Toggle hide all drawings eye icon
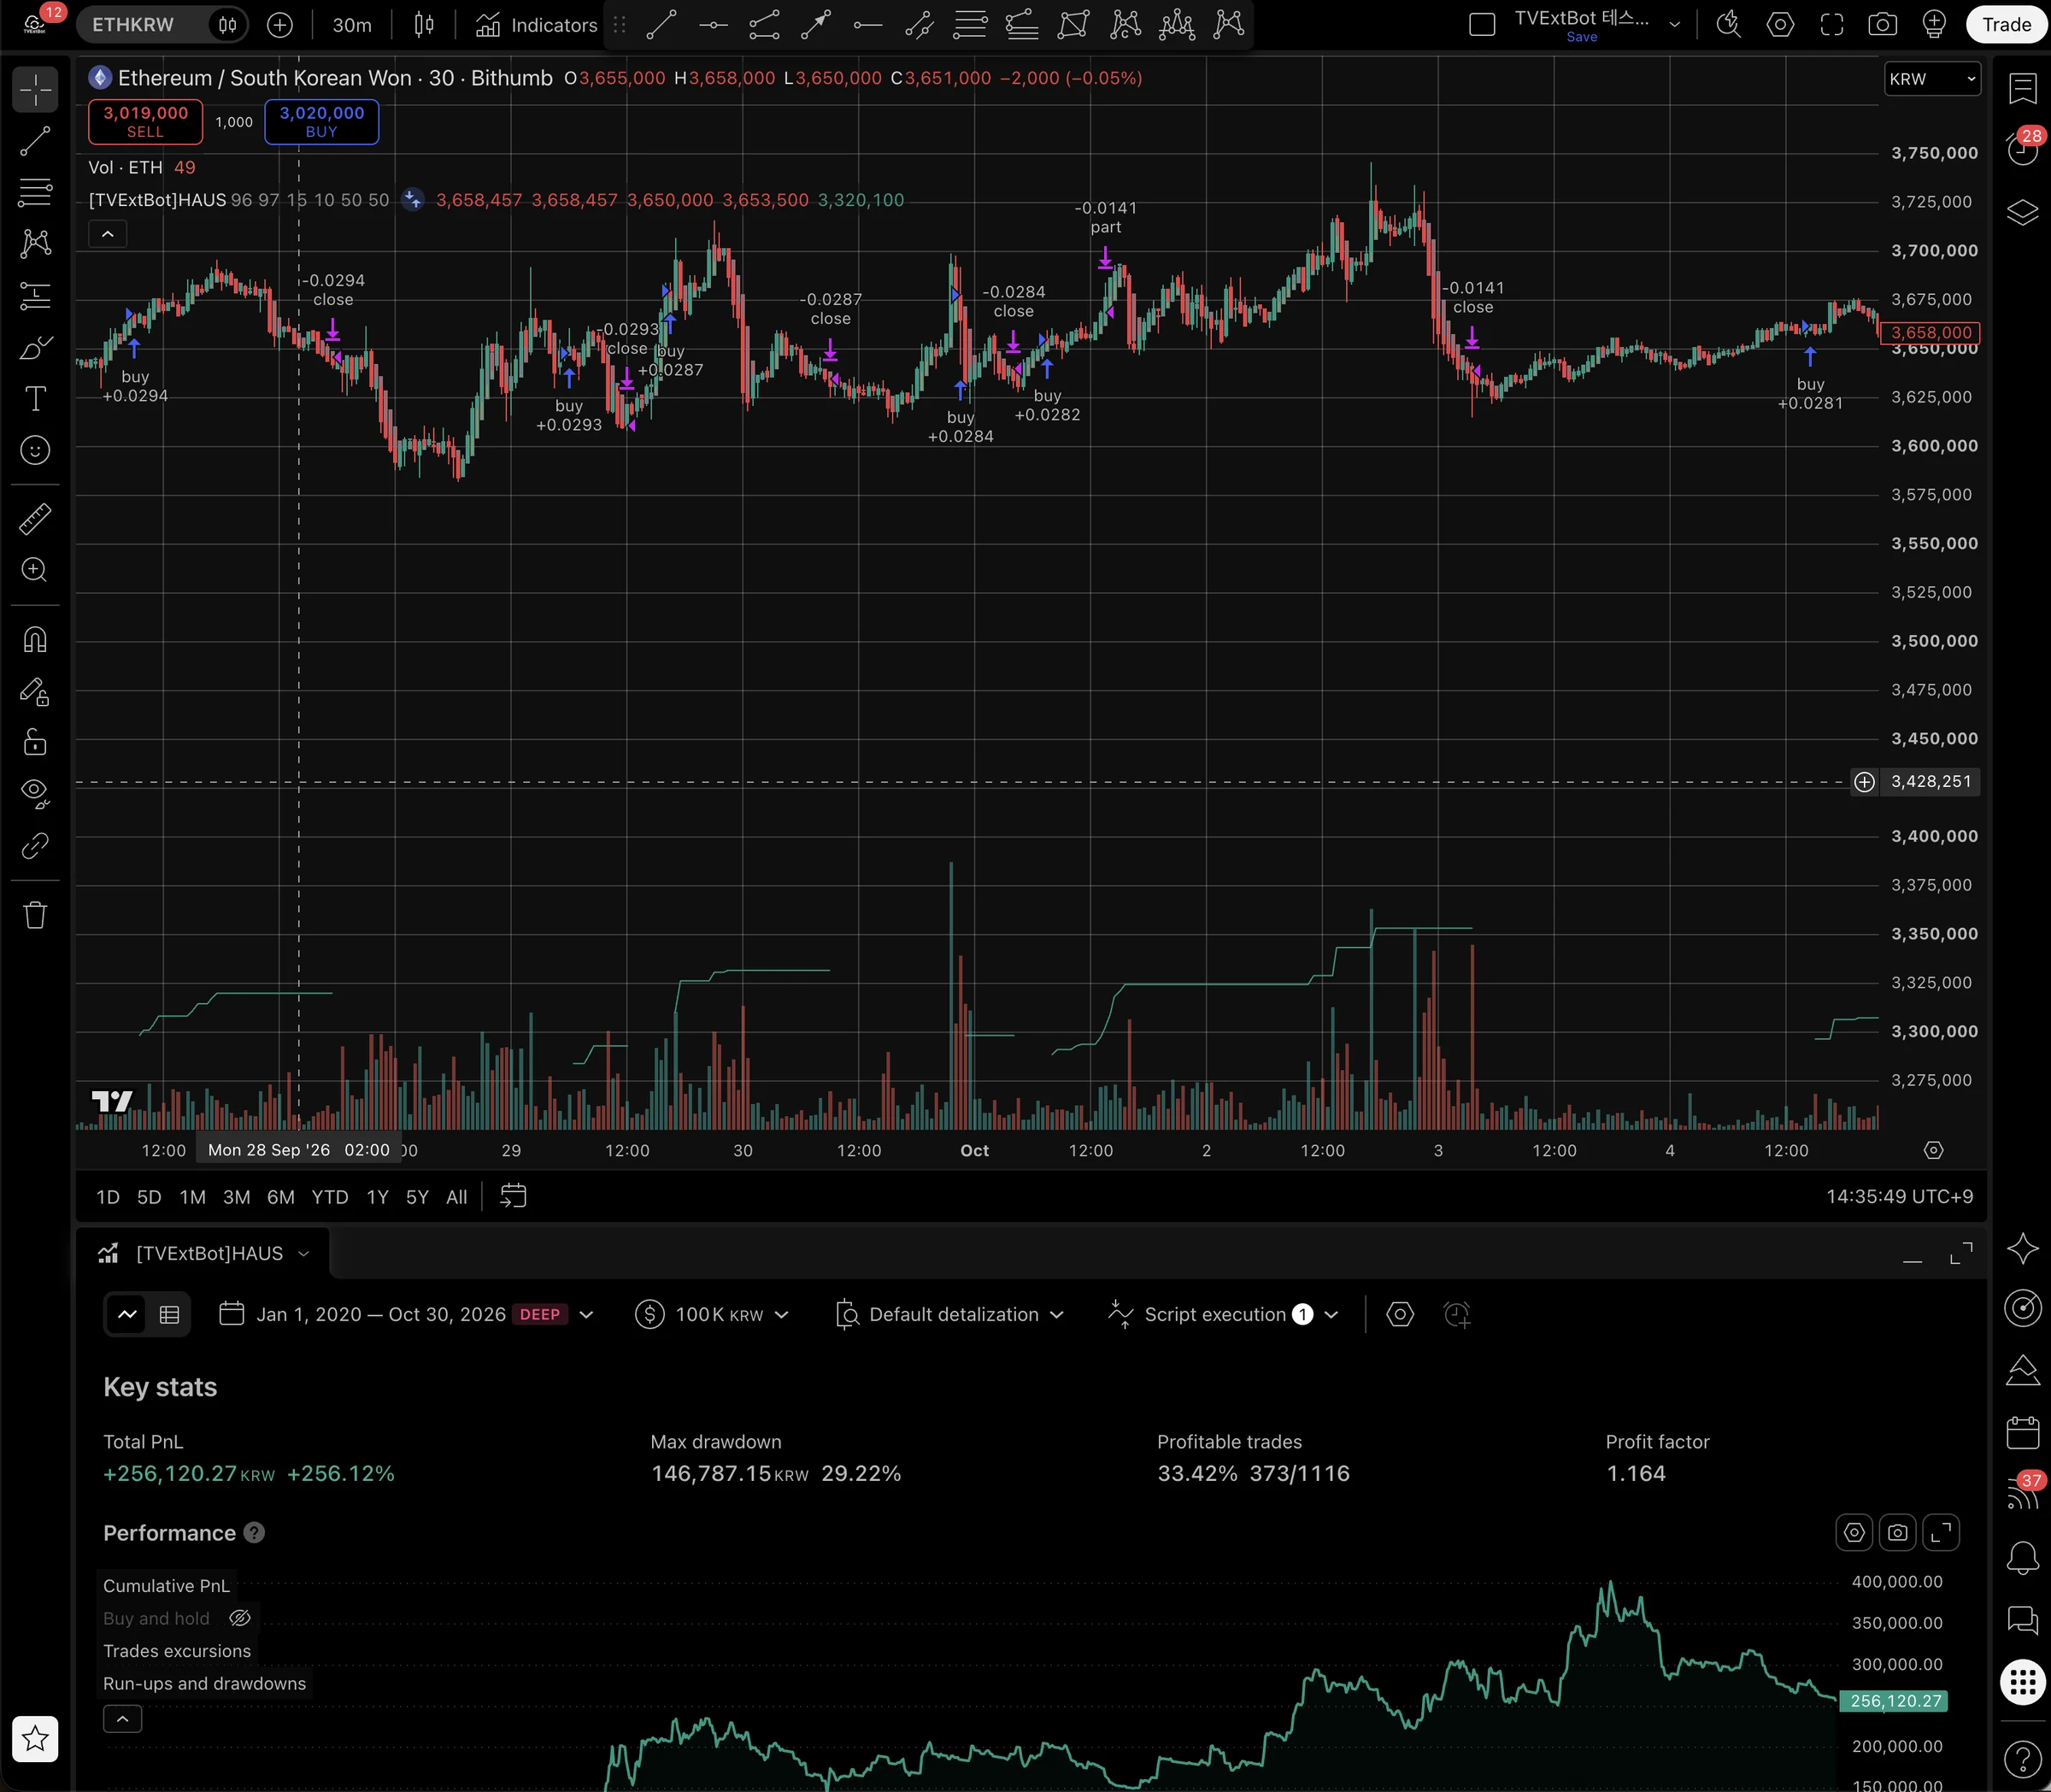Image resolution: width=2051 pixels, height=1792 pixels. [35, 793]
